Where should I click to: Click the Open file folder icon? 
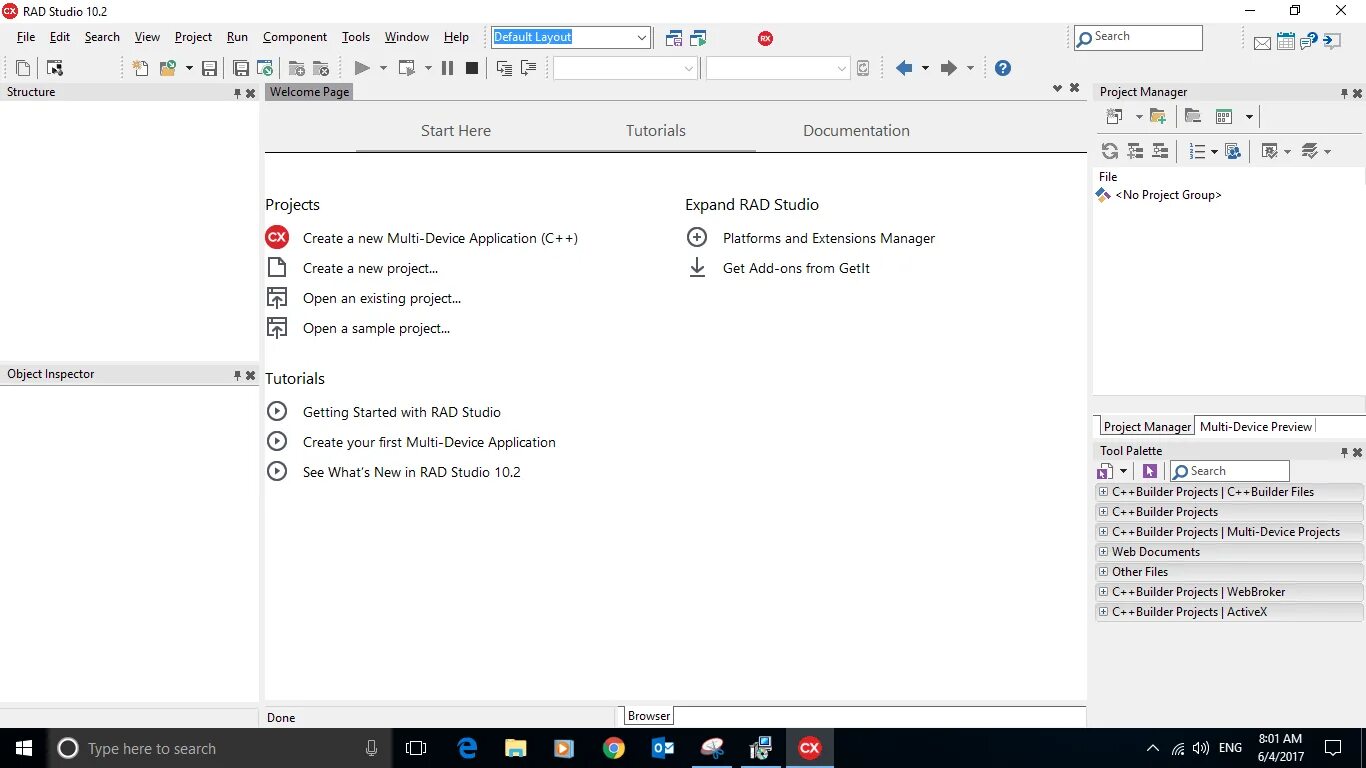[x=169, y=68]
